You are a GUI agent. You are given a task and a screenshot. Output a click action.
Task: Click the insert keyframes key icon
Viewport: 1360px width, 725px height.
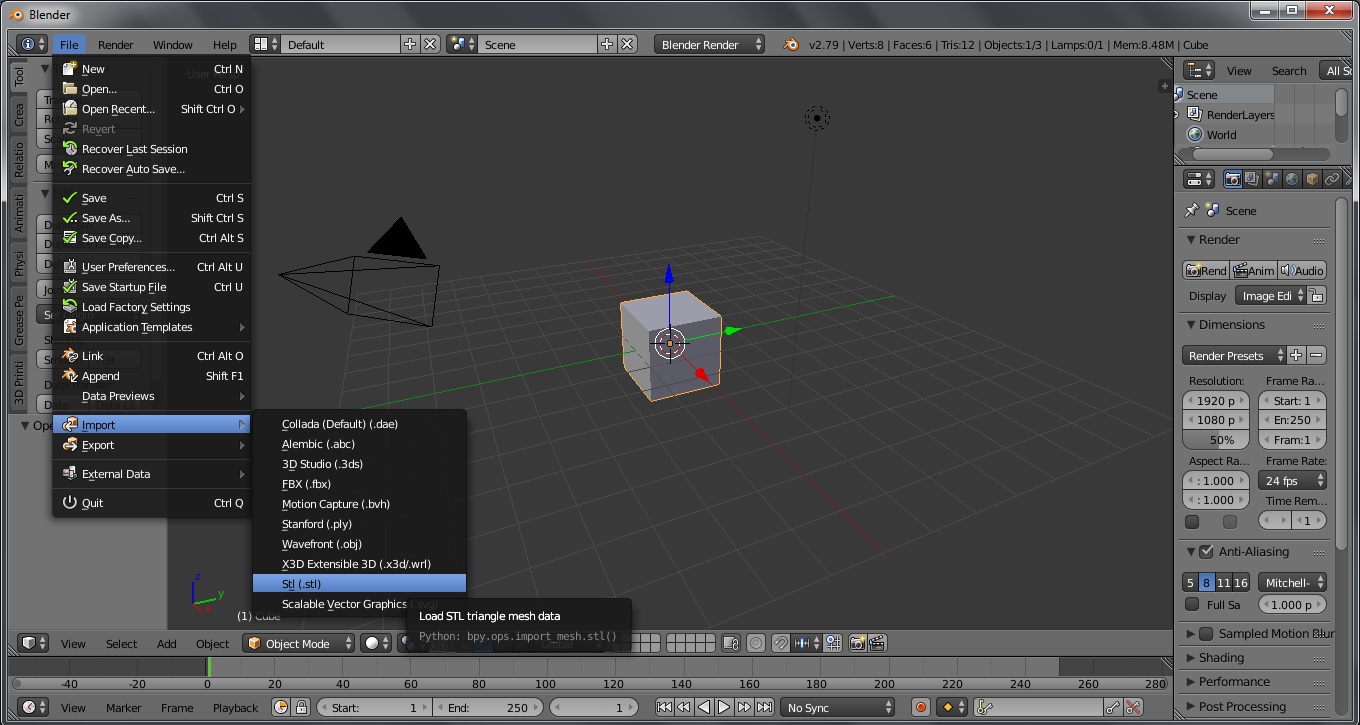(x=1113, y=707)
